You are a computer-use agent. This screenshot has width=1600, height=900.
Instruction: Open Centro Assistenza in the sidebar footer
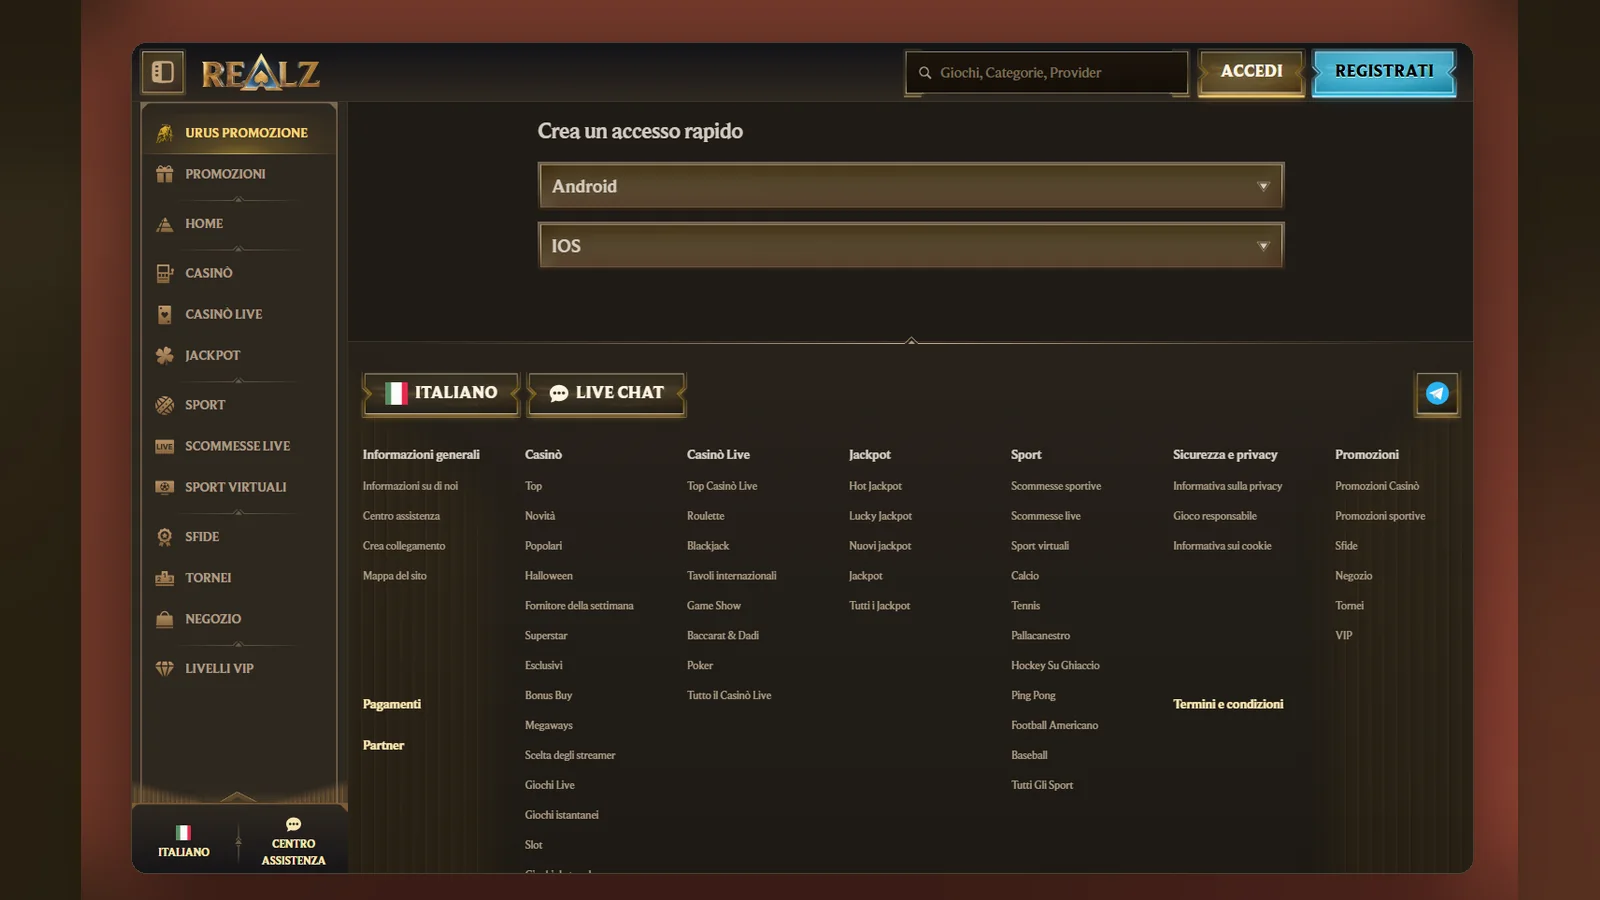[x=294, y=842]
